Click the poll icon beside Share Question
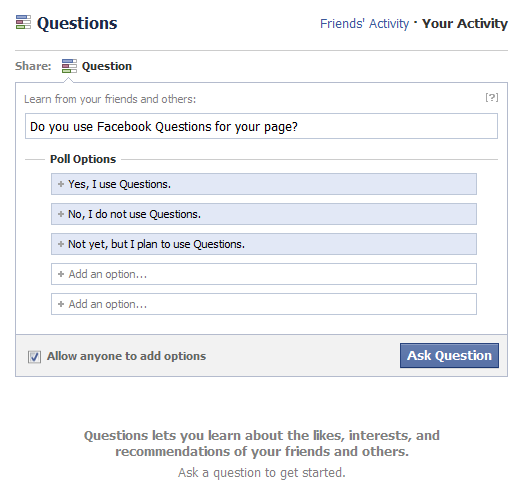The width and height of the screenshot is (520, 484). pos(69,66)
